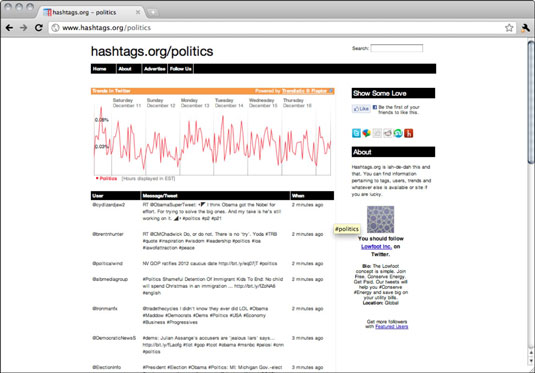This screenshot has height=373, width=535.
Task: Click the @politicalwind username
Action: [107, 263]
